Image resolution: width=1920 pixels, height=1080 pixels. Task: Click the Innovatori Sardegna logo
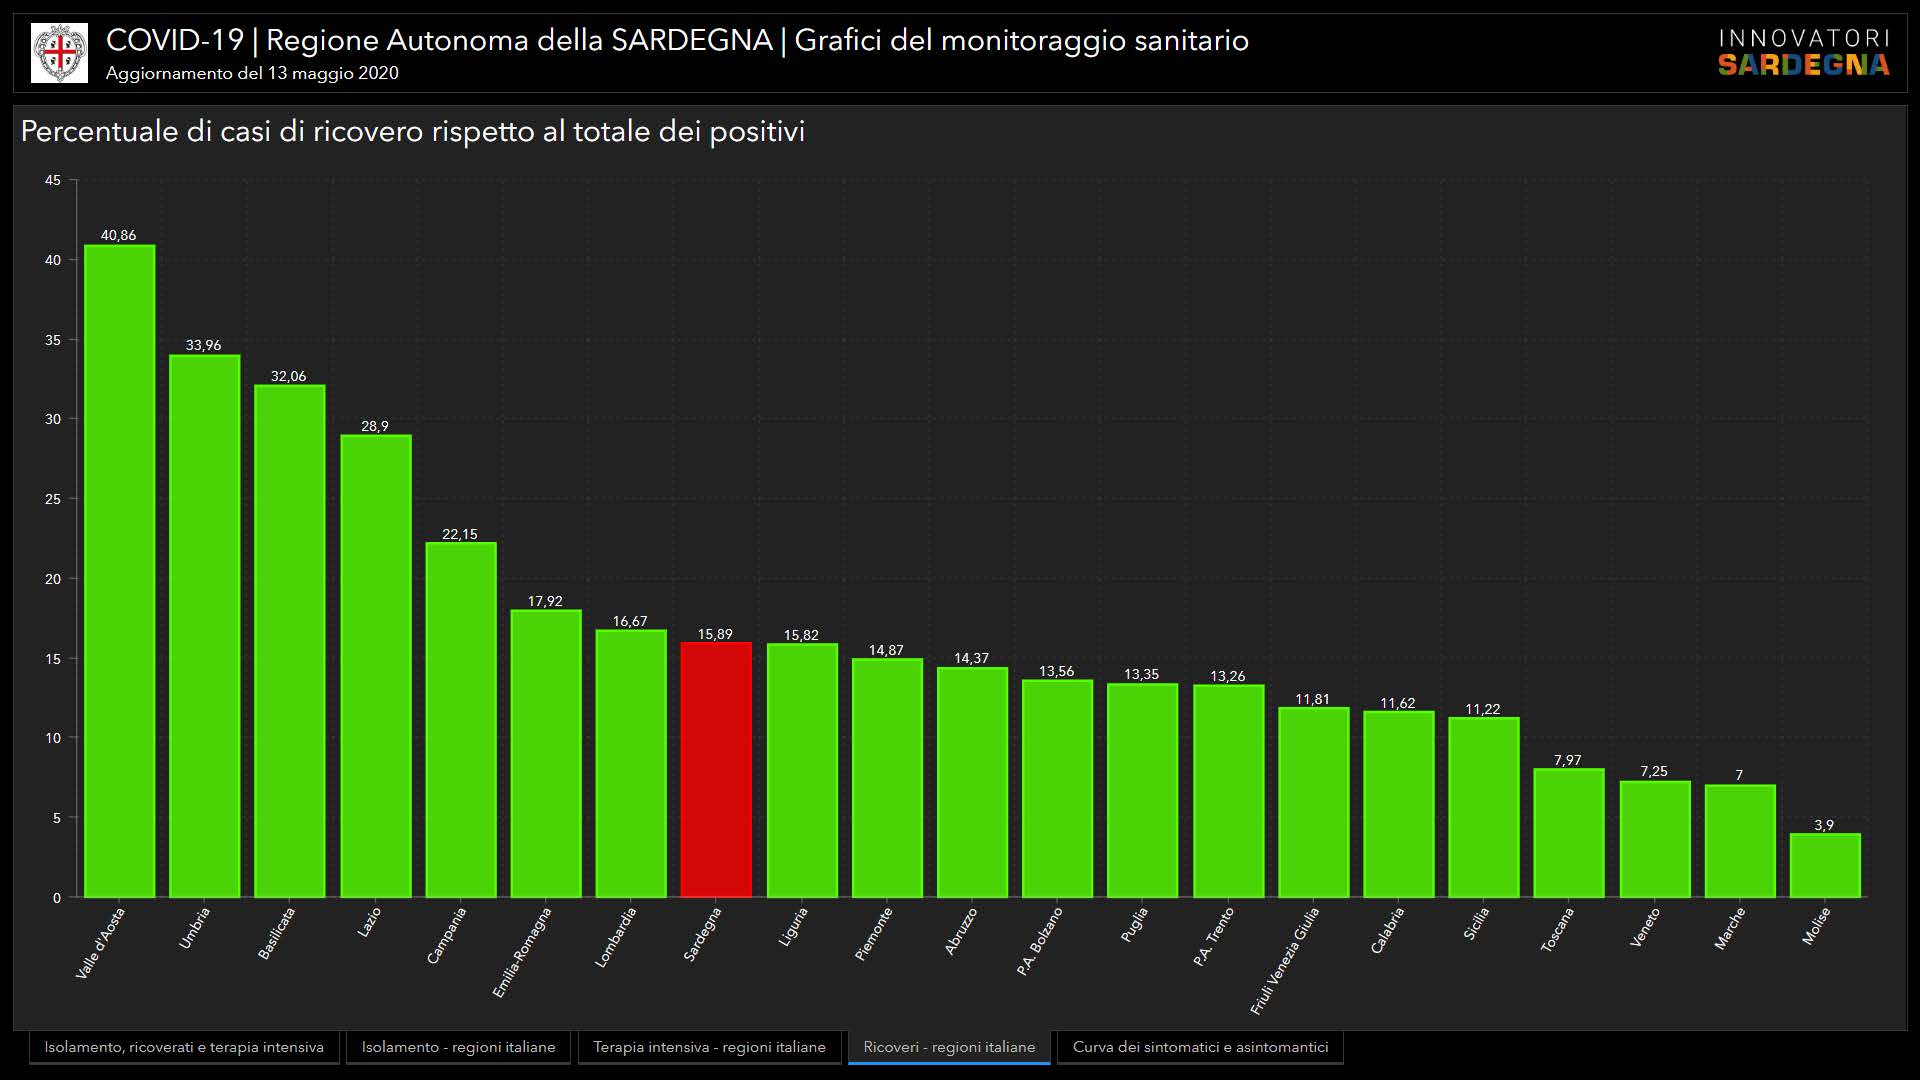coord(1803,53)
